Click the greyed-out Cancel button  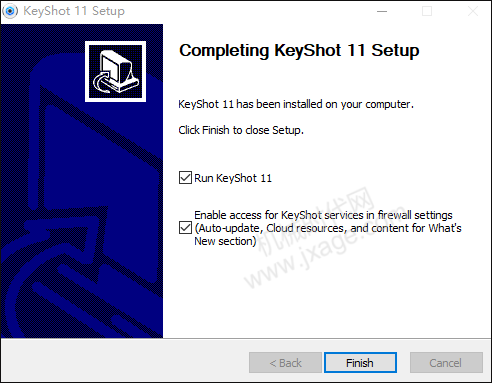click(x=446, y=362)
